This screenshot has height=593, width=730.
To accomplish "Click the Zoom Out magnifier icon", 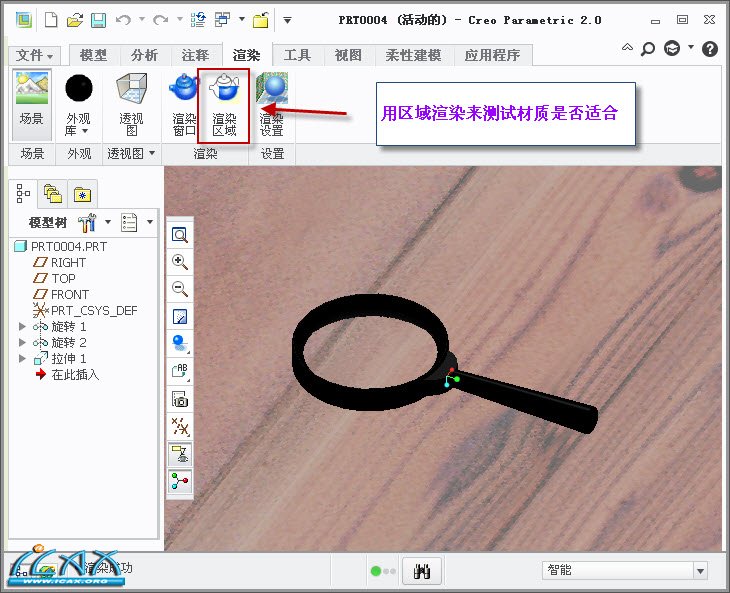I will click(x=180, y=289).
